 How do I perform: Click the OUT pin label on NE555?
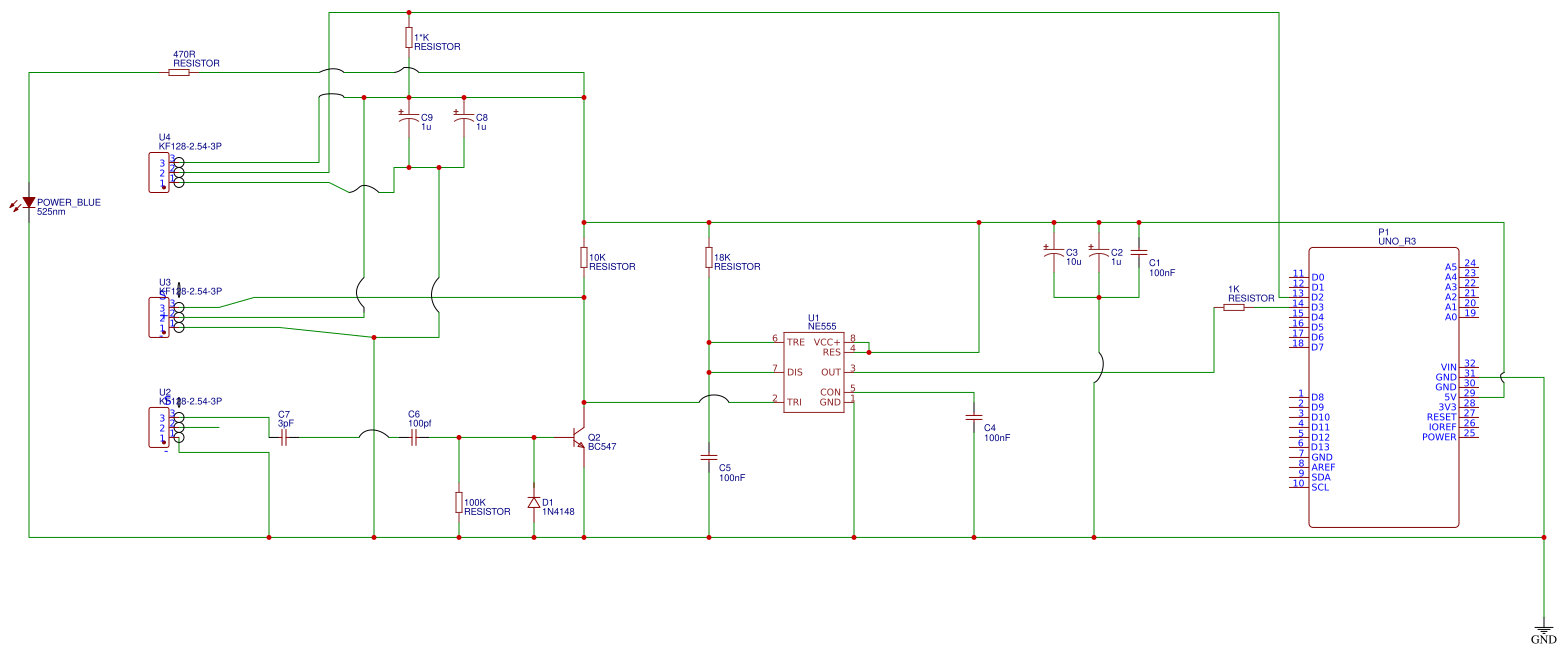pos(832,372)
